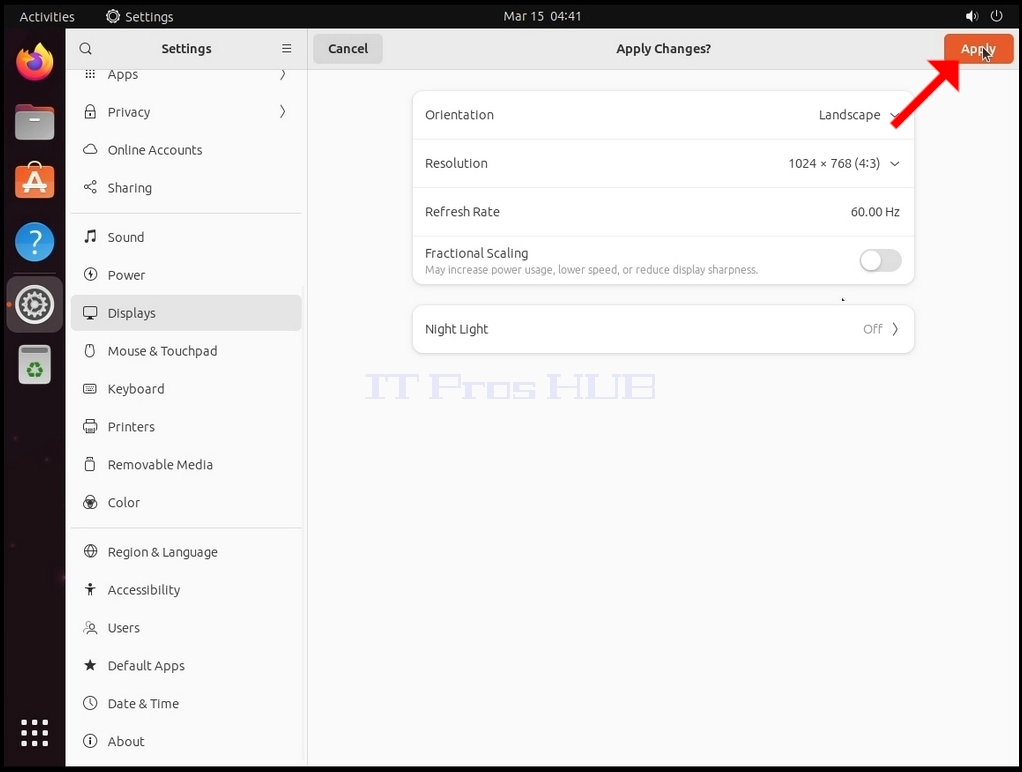Select the Online Accounts label

pos(155,150)
